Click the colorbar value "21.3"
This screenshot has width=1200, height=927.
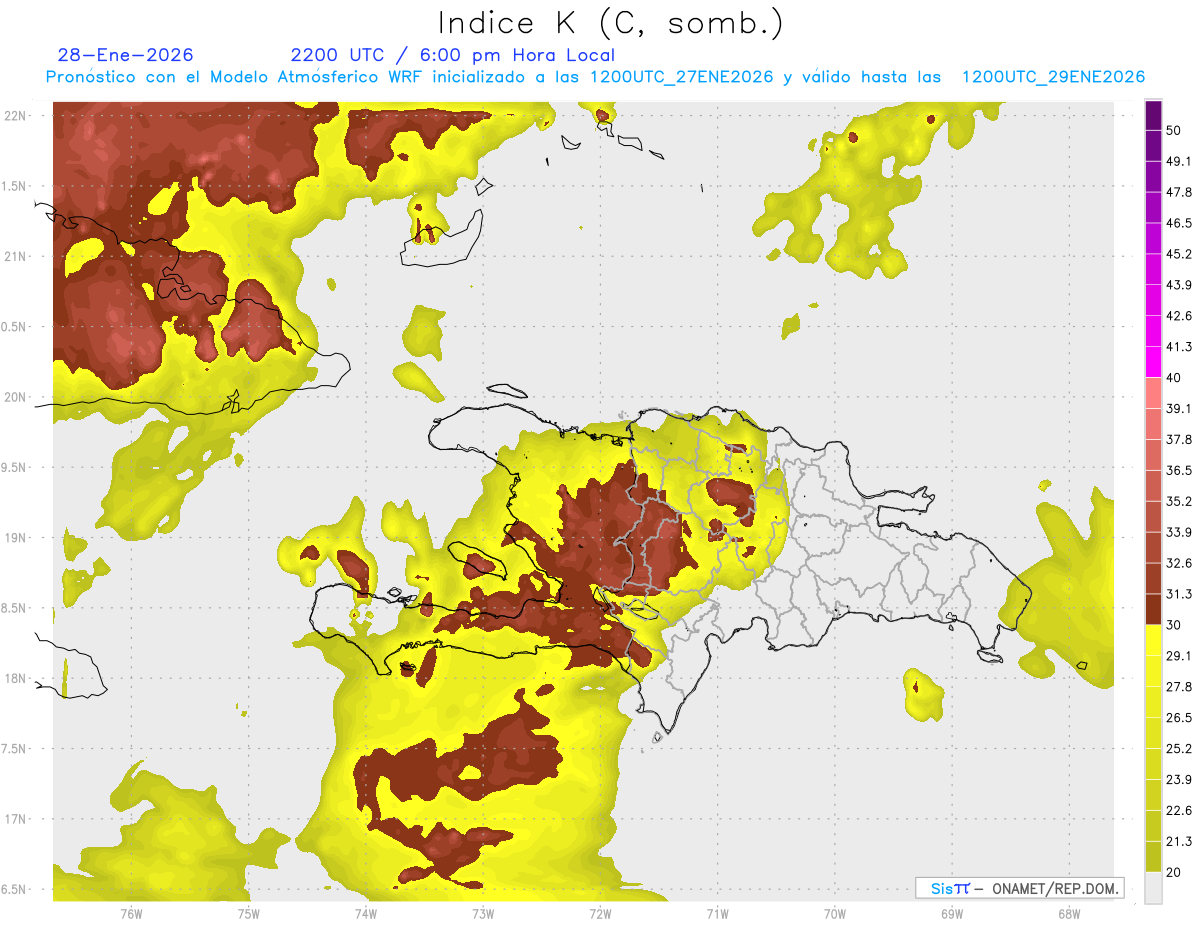[1180, 841]
